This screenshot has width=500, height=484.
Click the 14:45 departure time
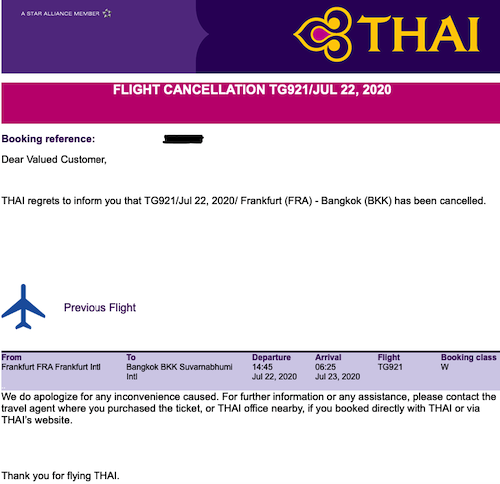click(262, 367)
